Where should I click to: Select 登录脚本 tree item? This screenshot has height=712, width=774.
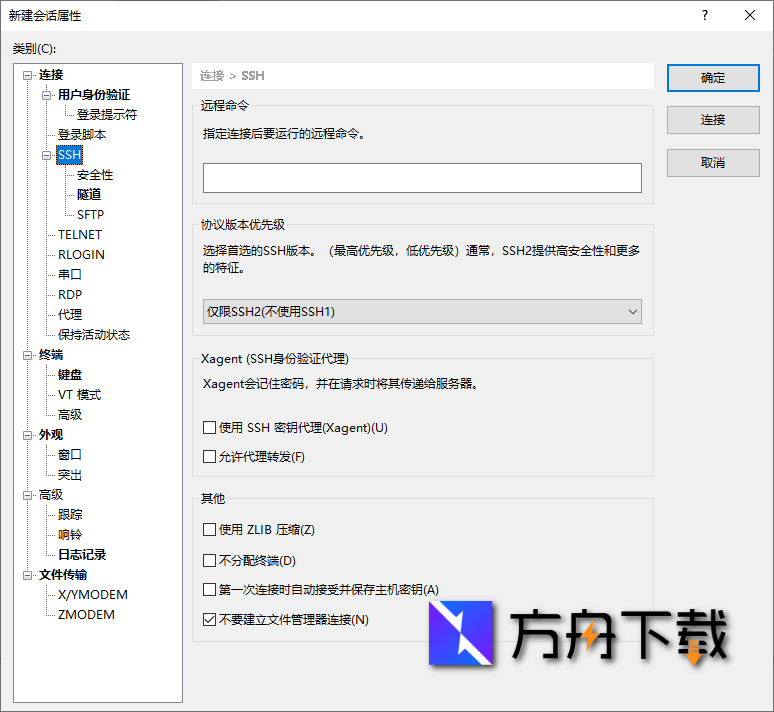tap(81, 135)
